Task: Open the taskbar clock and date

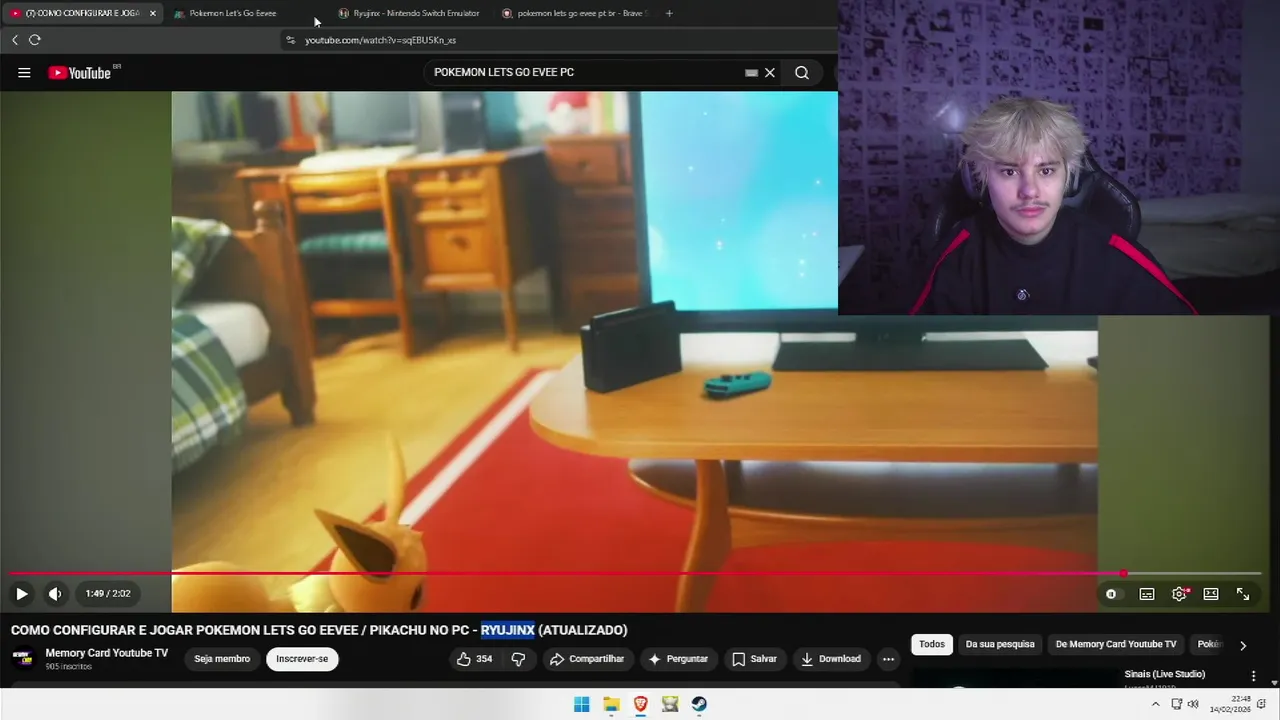Action: [1231, 704]
